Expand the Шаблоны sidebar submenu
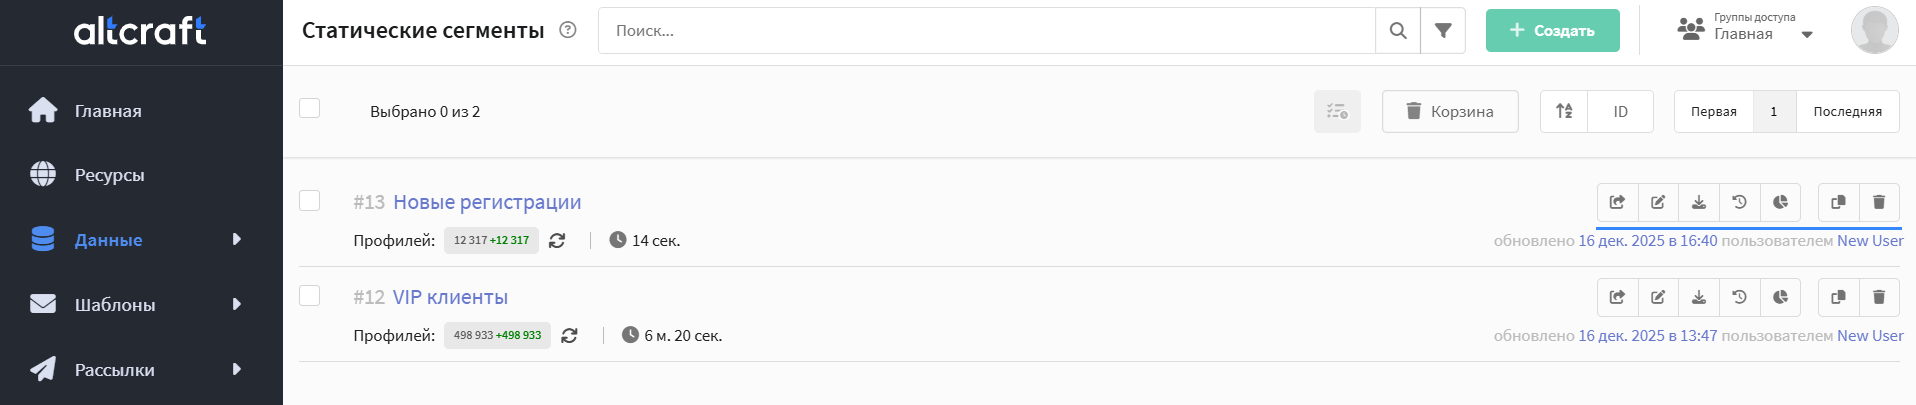1916x405 pixels. pyautogui.click(x=237, y=305)
